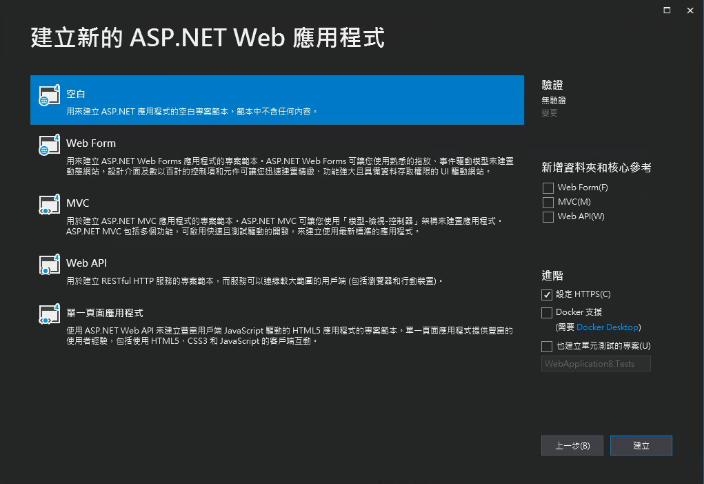Click the 空白 template icon
This screenshot has height=484, width=704.
point(49,94)
